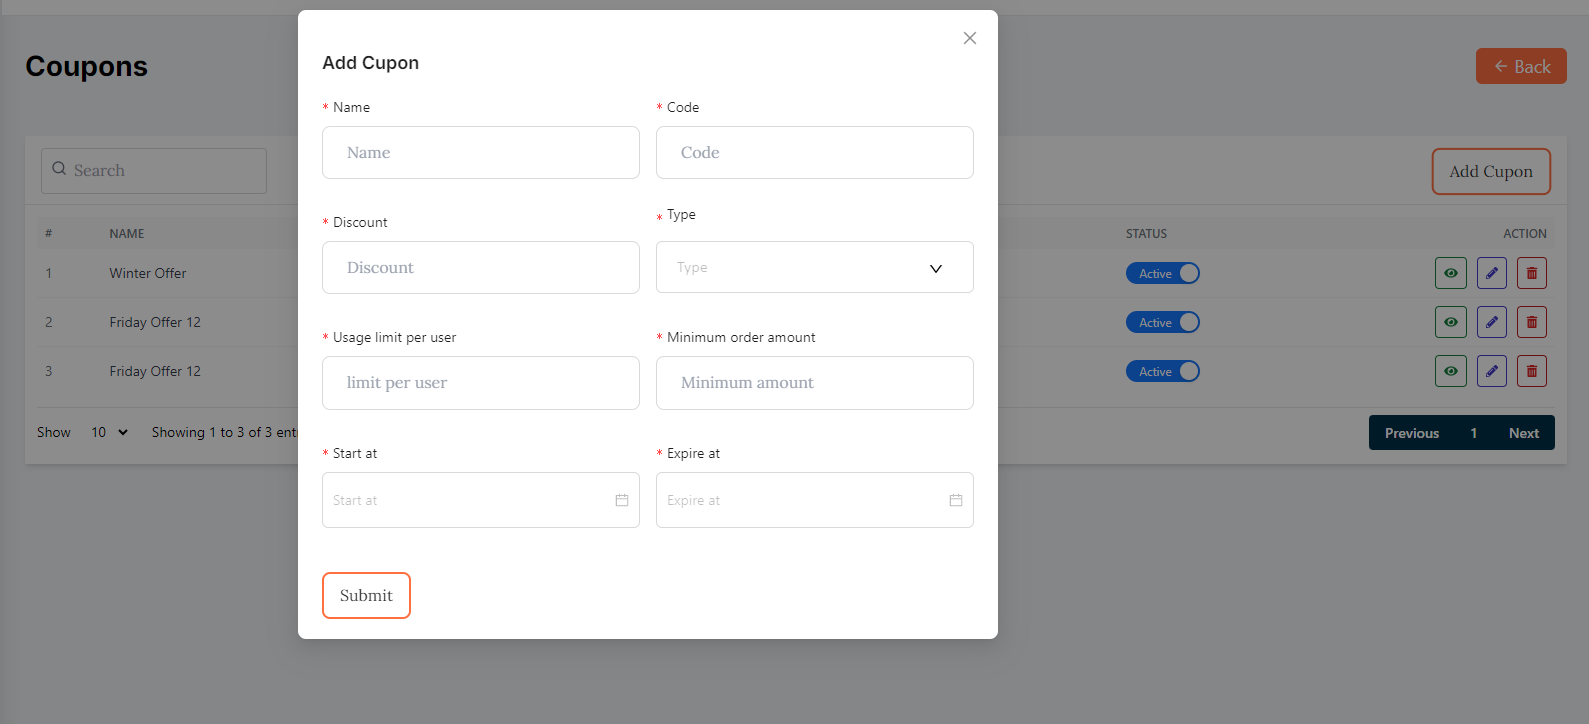Go to page 1 in pagination
This screenshot has height=724, width=1589.
pos(1473,433)
